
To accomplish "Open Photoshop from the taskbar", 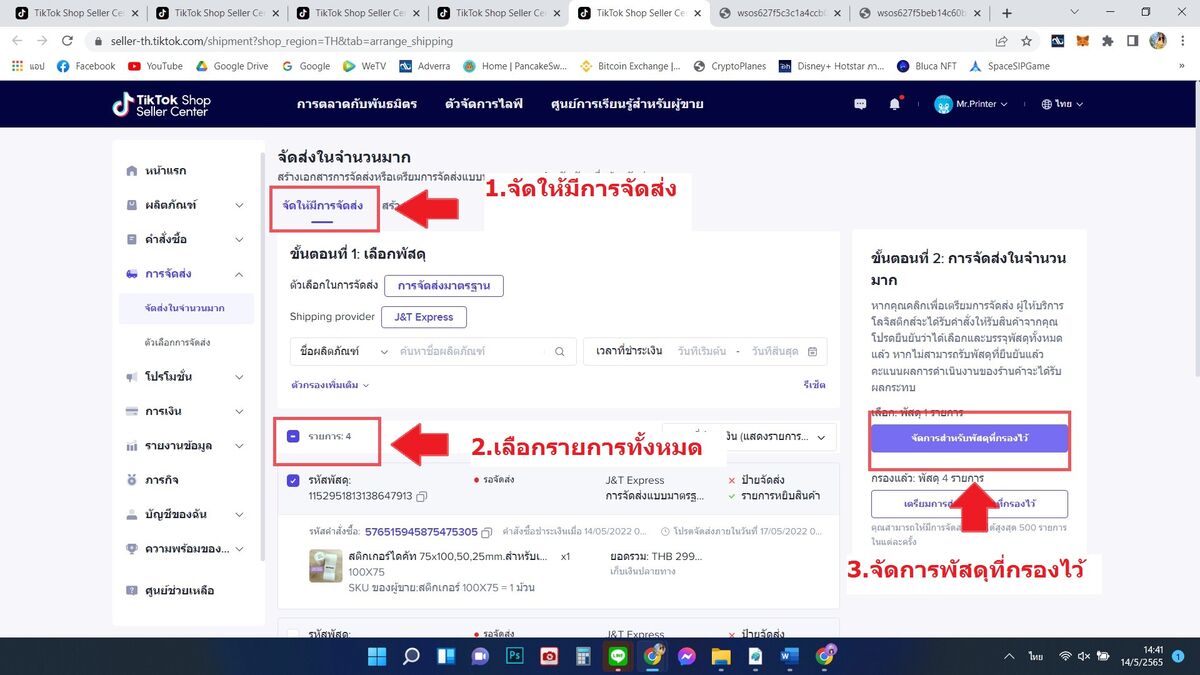I will [x=515, y=656].
